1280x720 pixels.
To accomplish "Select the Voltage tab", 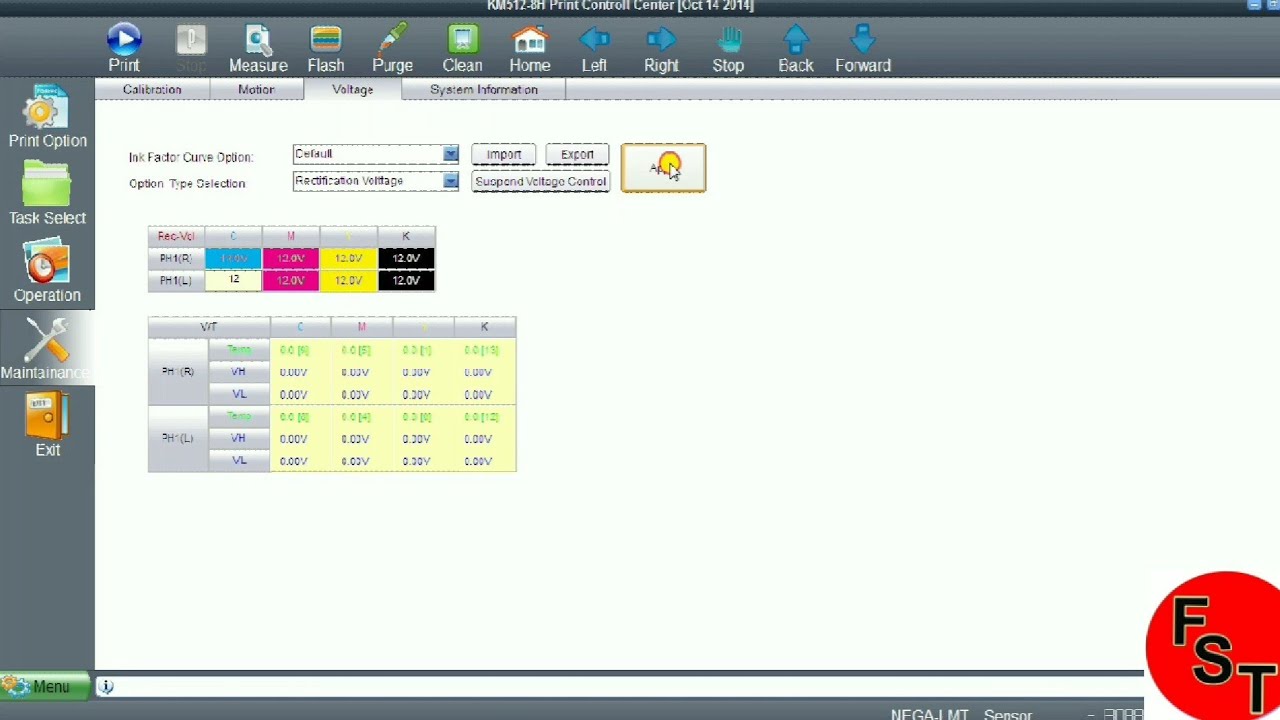I will (353, 90).
